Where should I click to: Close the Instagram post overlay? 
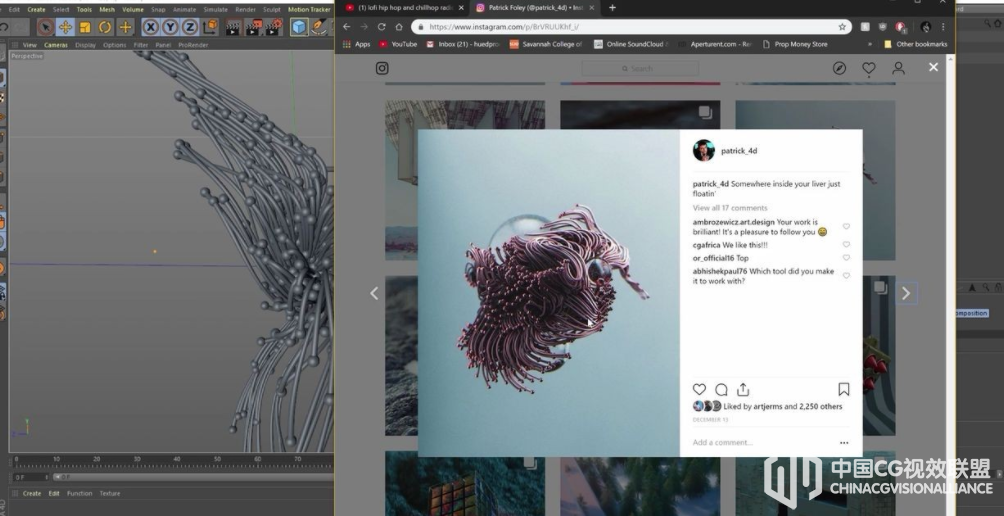(934, 67)
